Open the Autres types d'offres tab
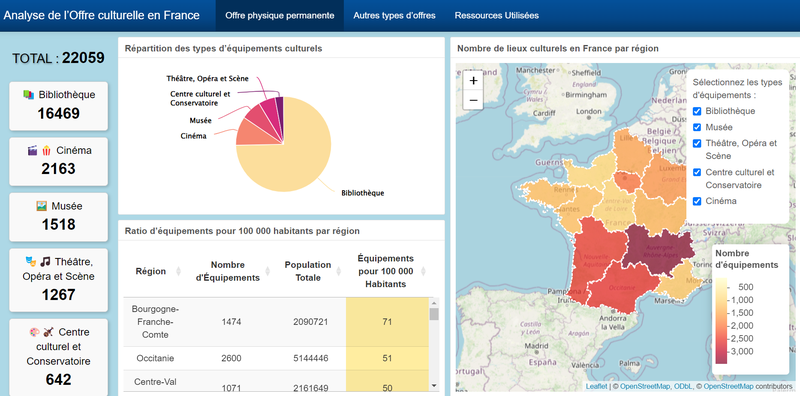This screenshot has height=396, width=800. point(394,15)
